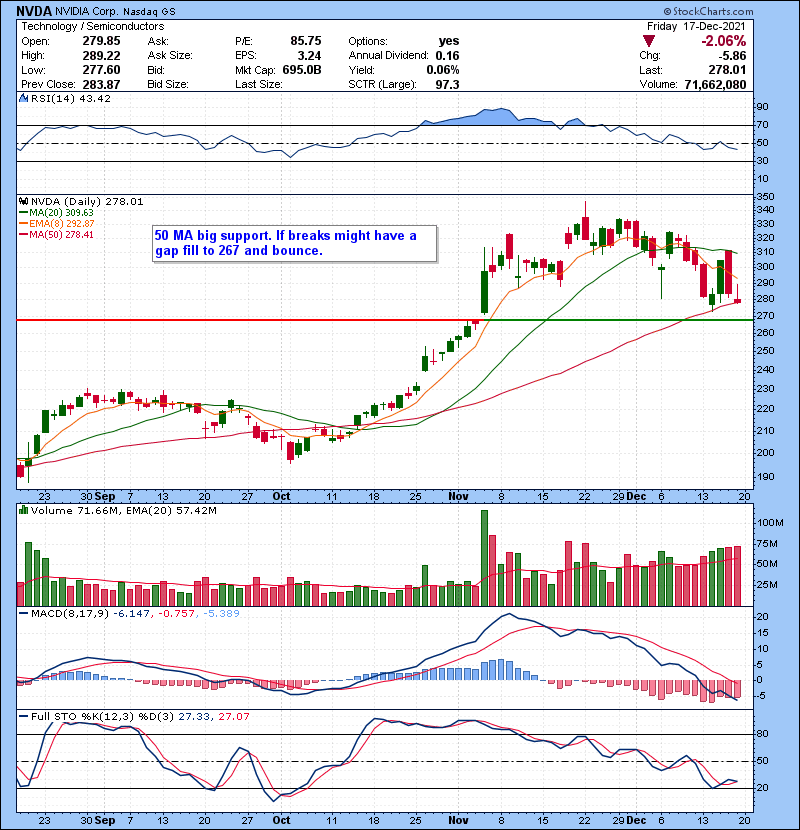Click the Prev Close value 283.87
Viewport: 800px width, 830px height.
[101, 84]
